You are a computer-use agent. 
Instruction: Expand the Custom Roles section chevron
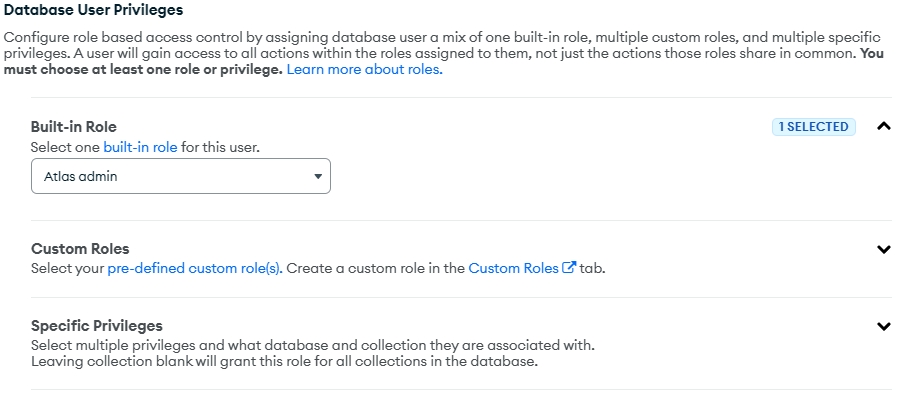(883, 249)
